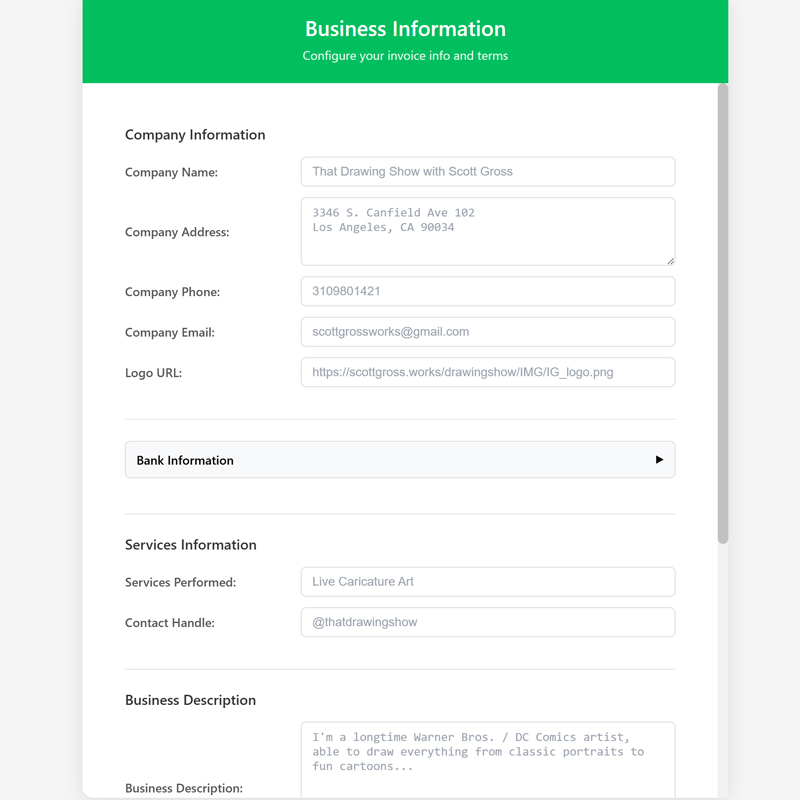Select the Contact Handle input field
800x800 pixels.
tap(487, 622)
